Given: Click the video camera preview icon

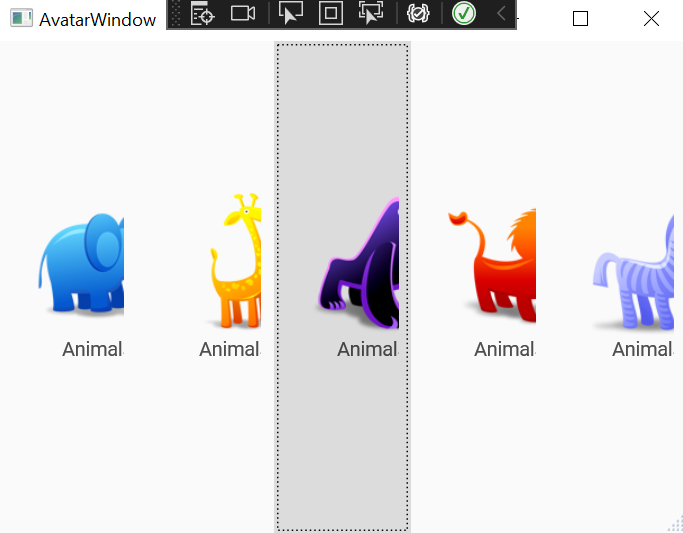Looking at the screenshot, I should pos(243,13).
